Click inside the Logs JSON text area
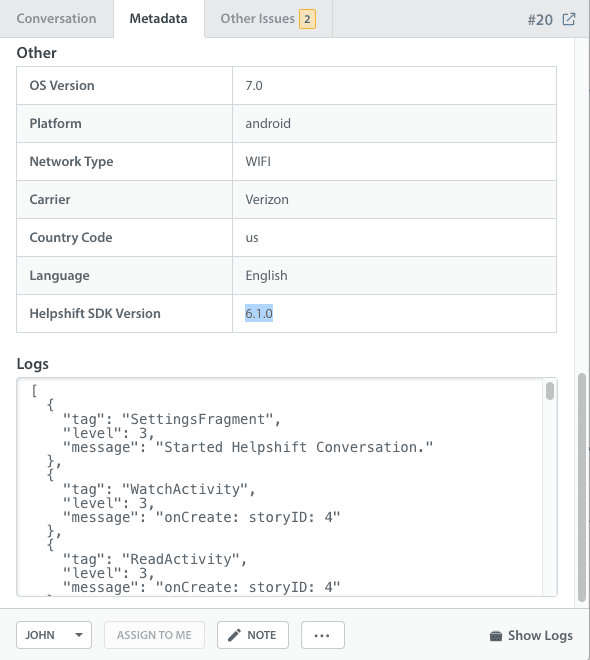This screenshot has width=590, height=660. tap(279, 487)
